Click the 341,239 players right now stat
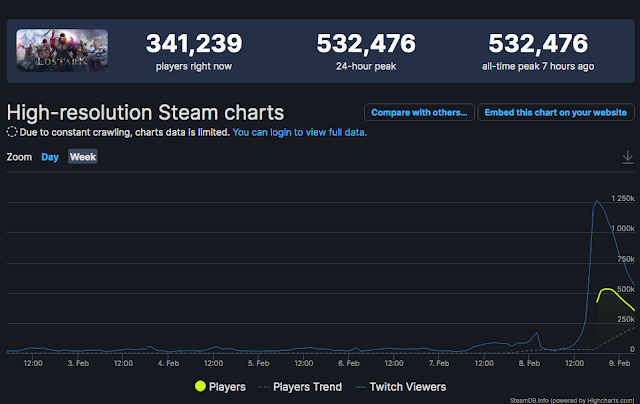The width and height of the screenshot is (640, 404). [x=195, y=45]
